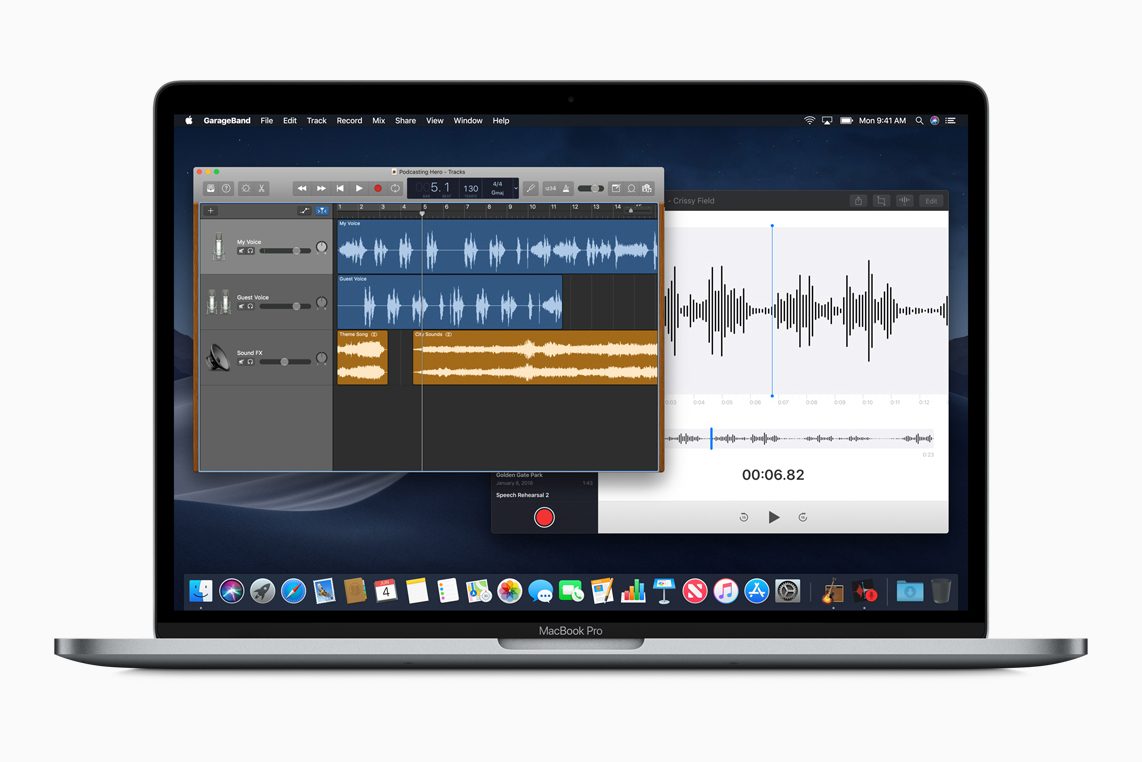Viewport: 1142px width, 762px height.
Task: Open the LCD display chevron dropdown
Action: pyautogui.click(x=516, y=188)
